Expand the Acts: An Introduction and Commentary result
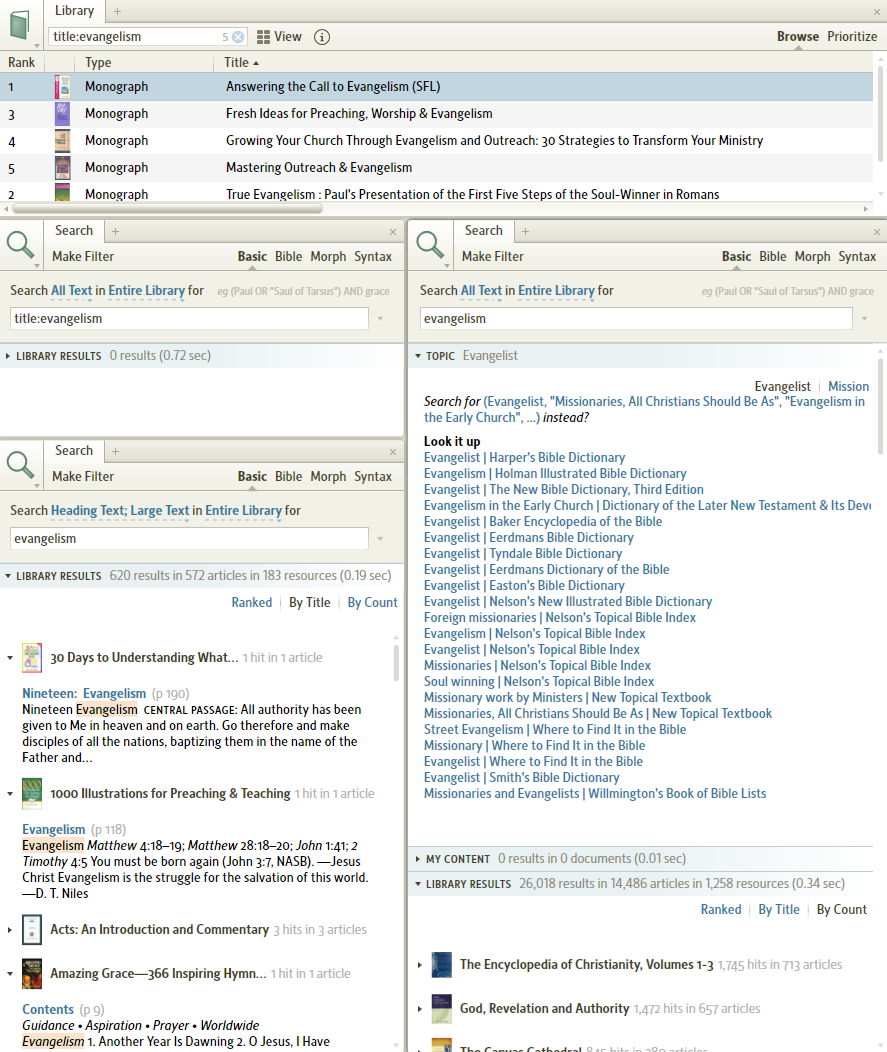Viewport: 887px width, 1052px height. 10,930
